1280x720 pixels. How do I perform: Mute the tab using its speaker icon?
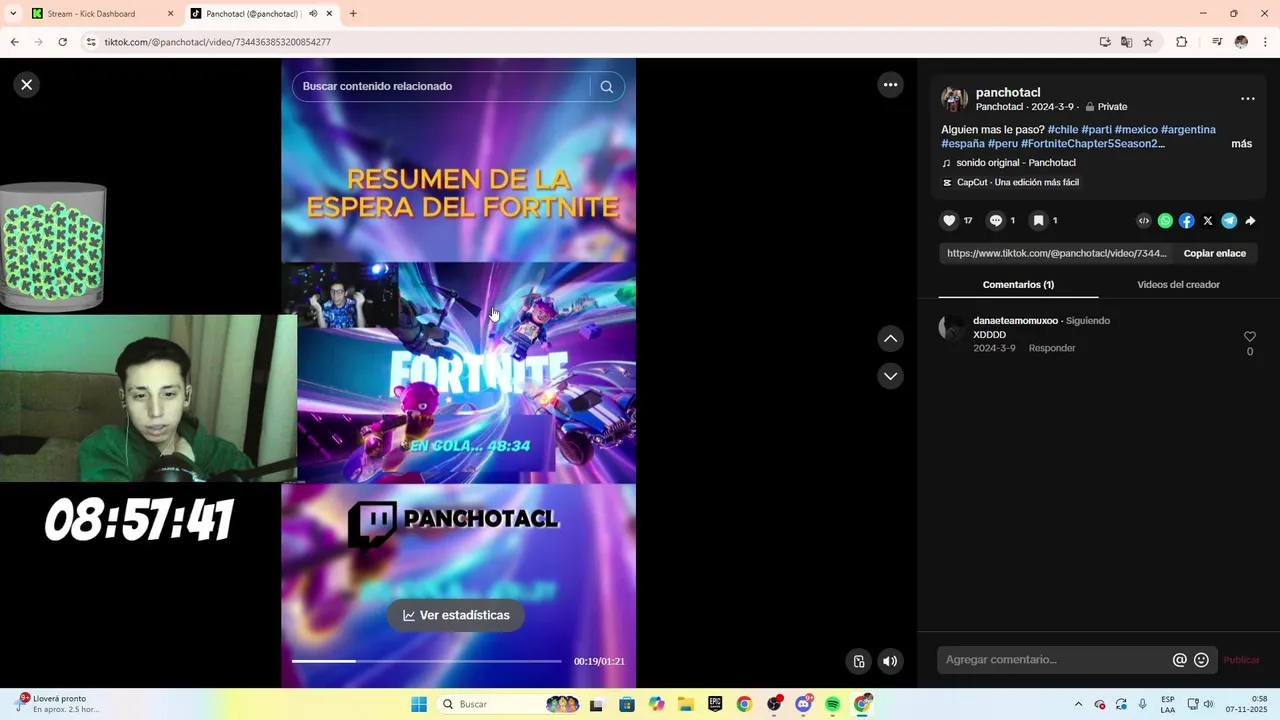tap(313, 14)
